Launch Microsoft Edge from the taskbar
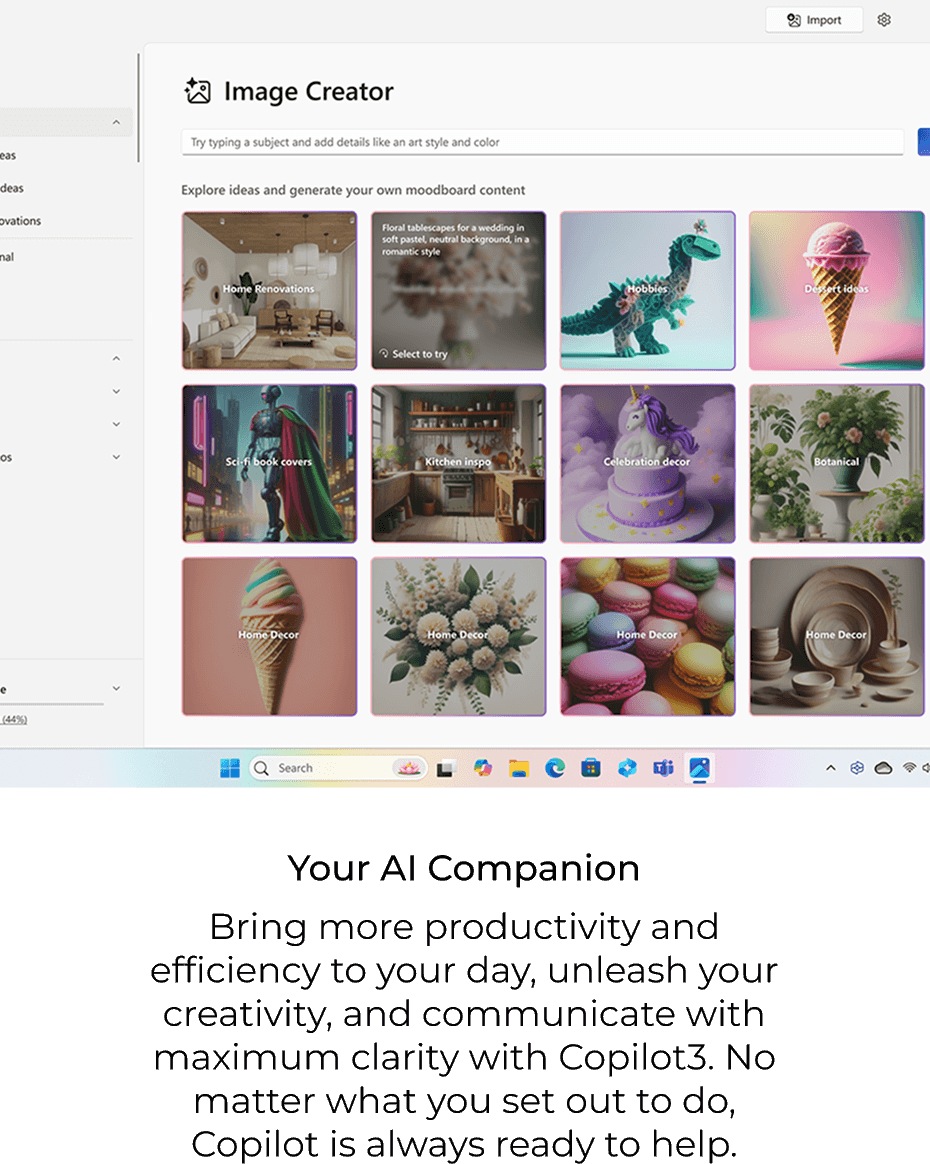The width and height of the screenshot is (930, 1164). tap(555, 768)
